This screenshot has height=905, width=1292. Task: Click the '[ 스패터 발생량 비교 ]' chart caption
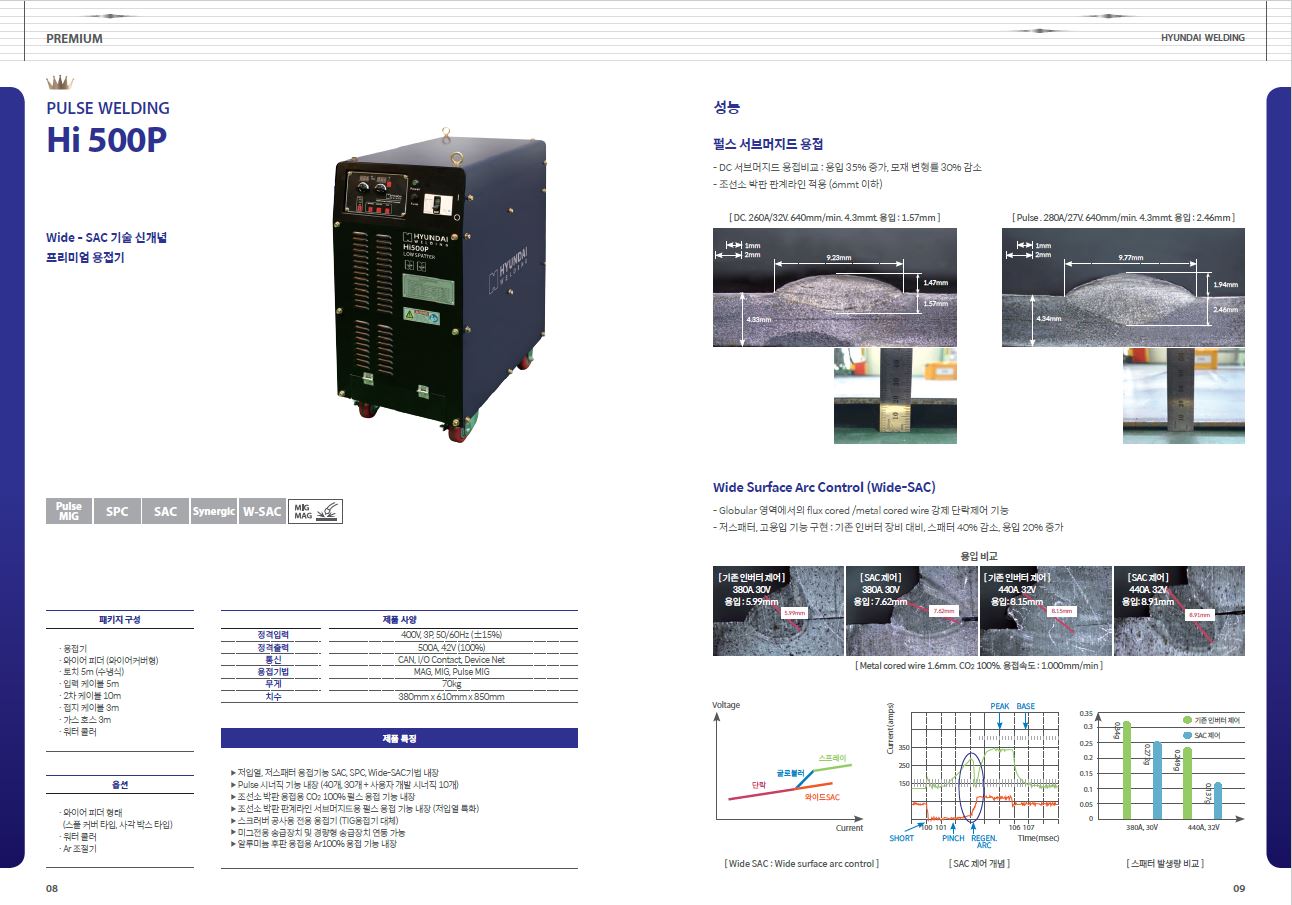pyautogui.click(x=1164, y=863)
